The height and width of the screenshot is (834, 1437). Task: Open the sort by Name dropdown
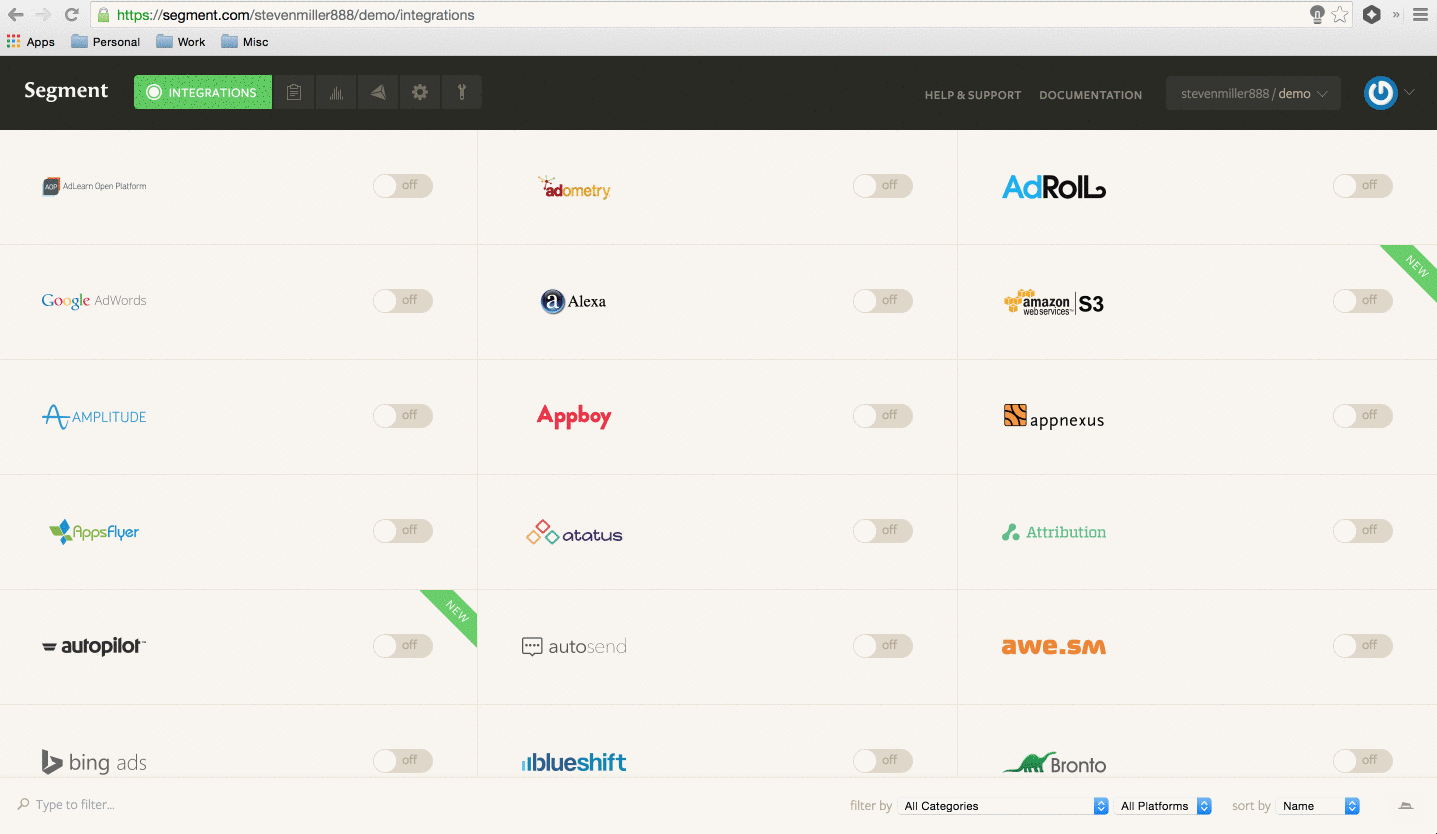point(1318,806)
